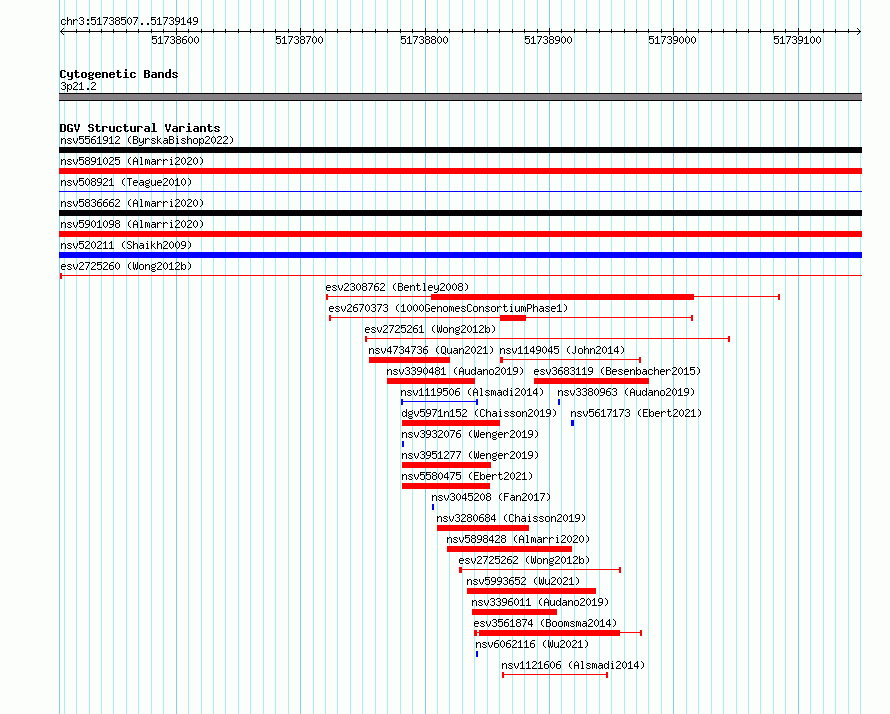Click the 3p21.2 band label
The width and height of the screenshot is (890, 714).
(x=78, y=87)
